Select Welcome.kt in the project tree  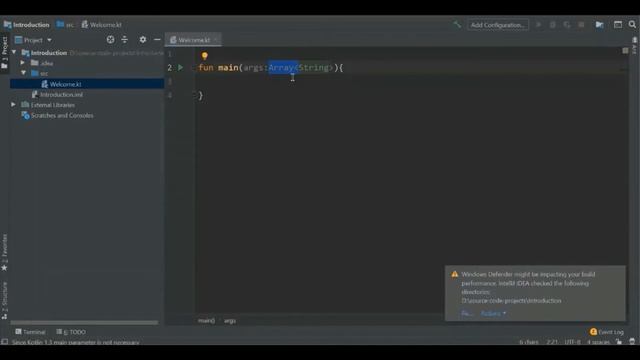coord(87,84)
